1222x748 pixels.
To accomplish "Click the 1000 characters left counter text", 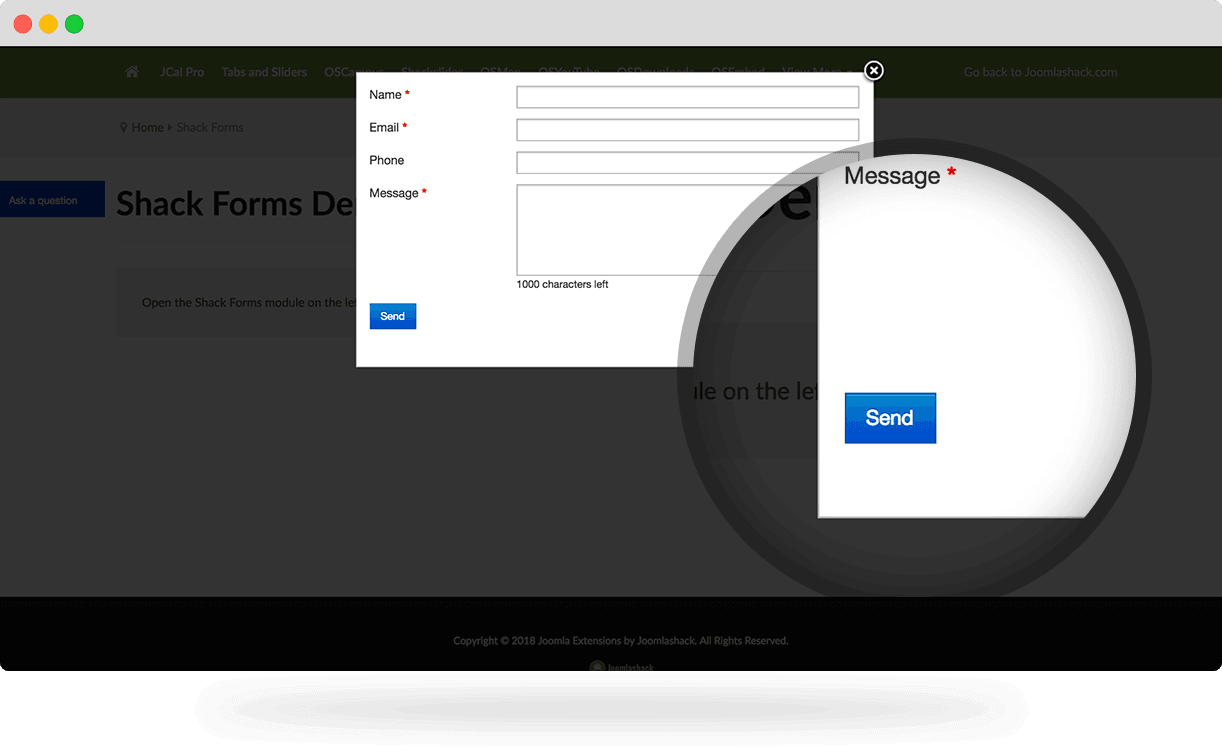I will click(x=562, y=285).
